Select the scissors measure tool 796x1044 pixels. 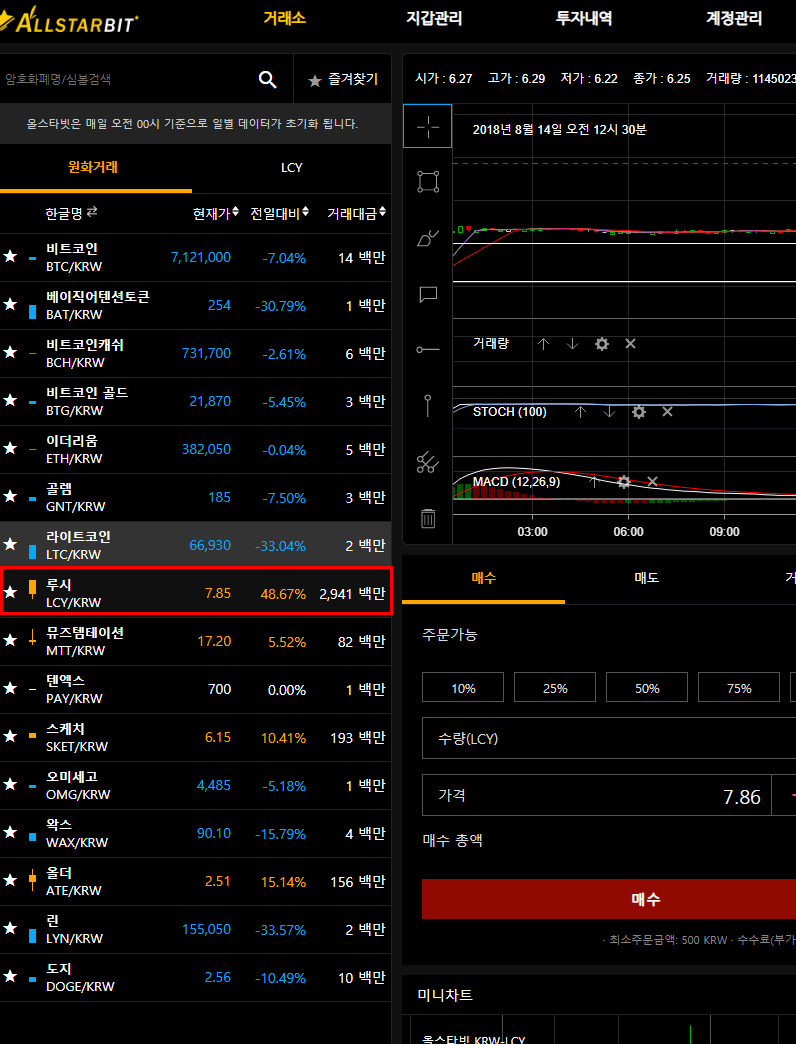[x=427, y=462]
